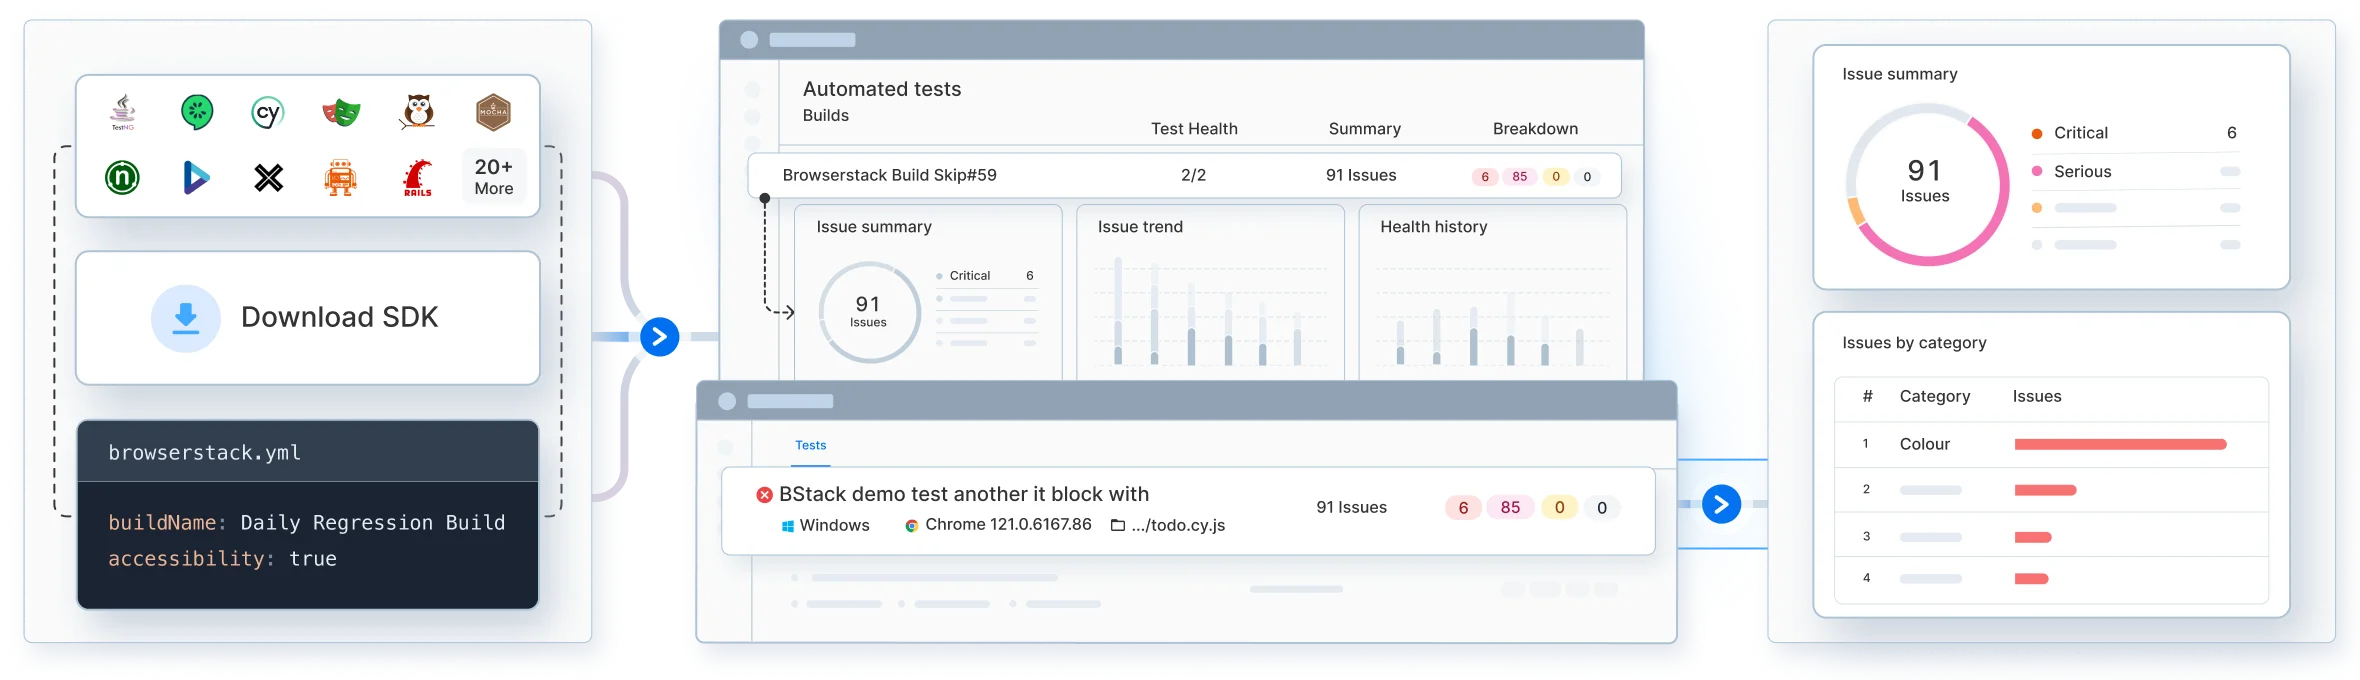Click the yellow "0" badge in test row
Image resolution: width=2360 pixels, height=680 pixels.
[1559, 508]
